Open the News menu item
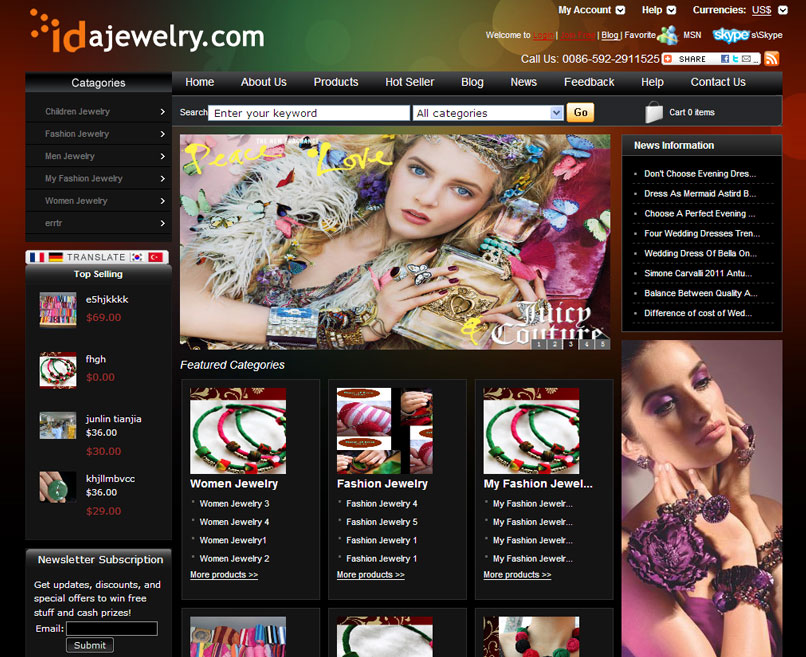806x657 pixels. tap(523, 82)
